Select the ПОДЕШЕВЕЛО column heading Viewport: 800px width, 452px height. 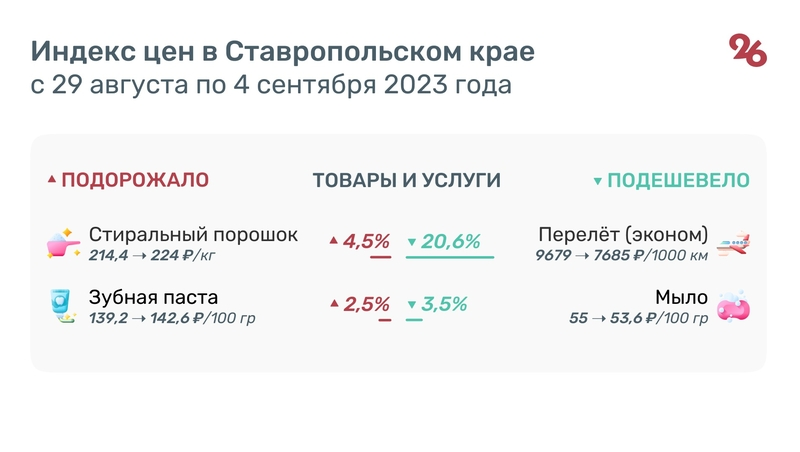(x=678, y=180)
